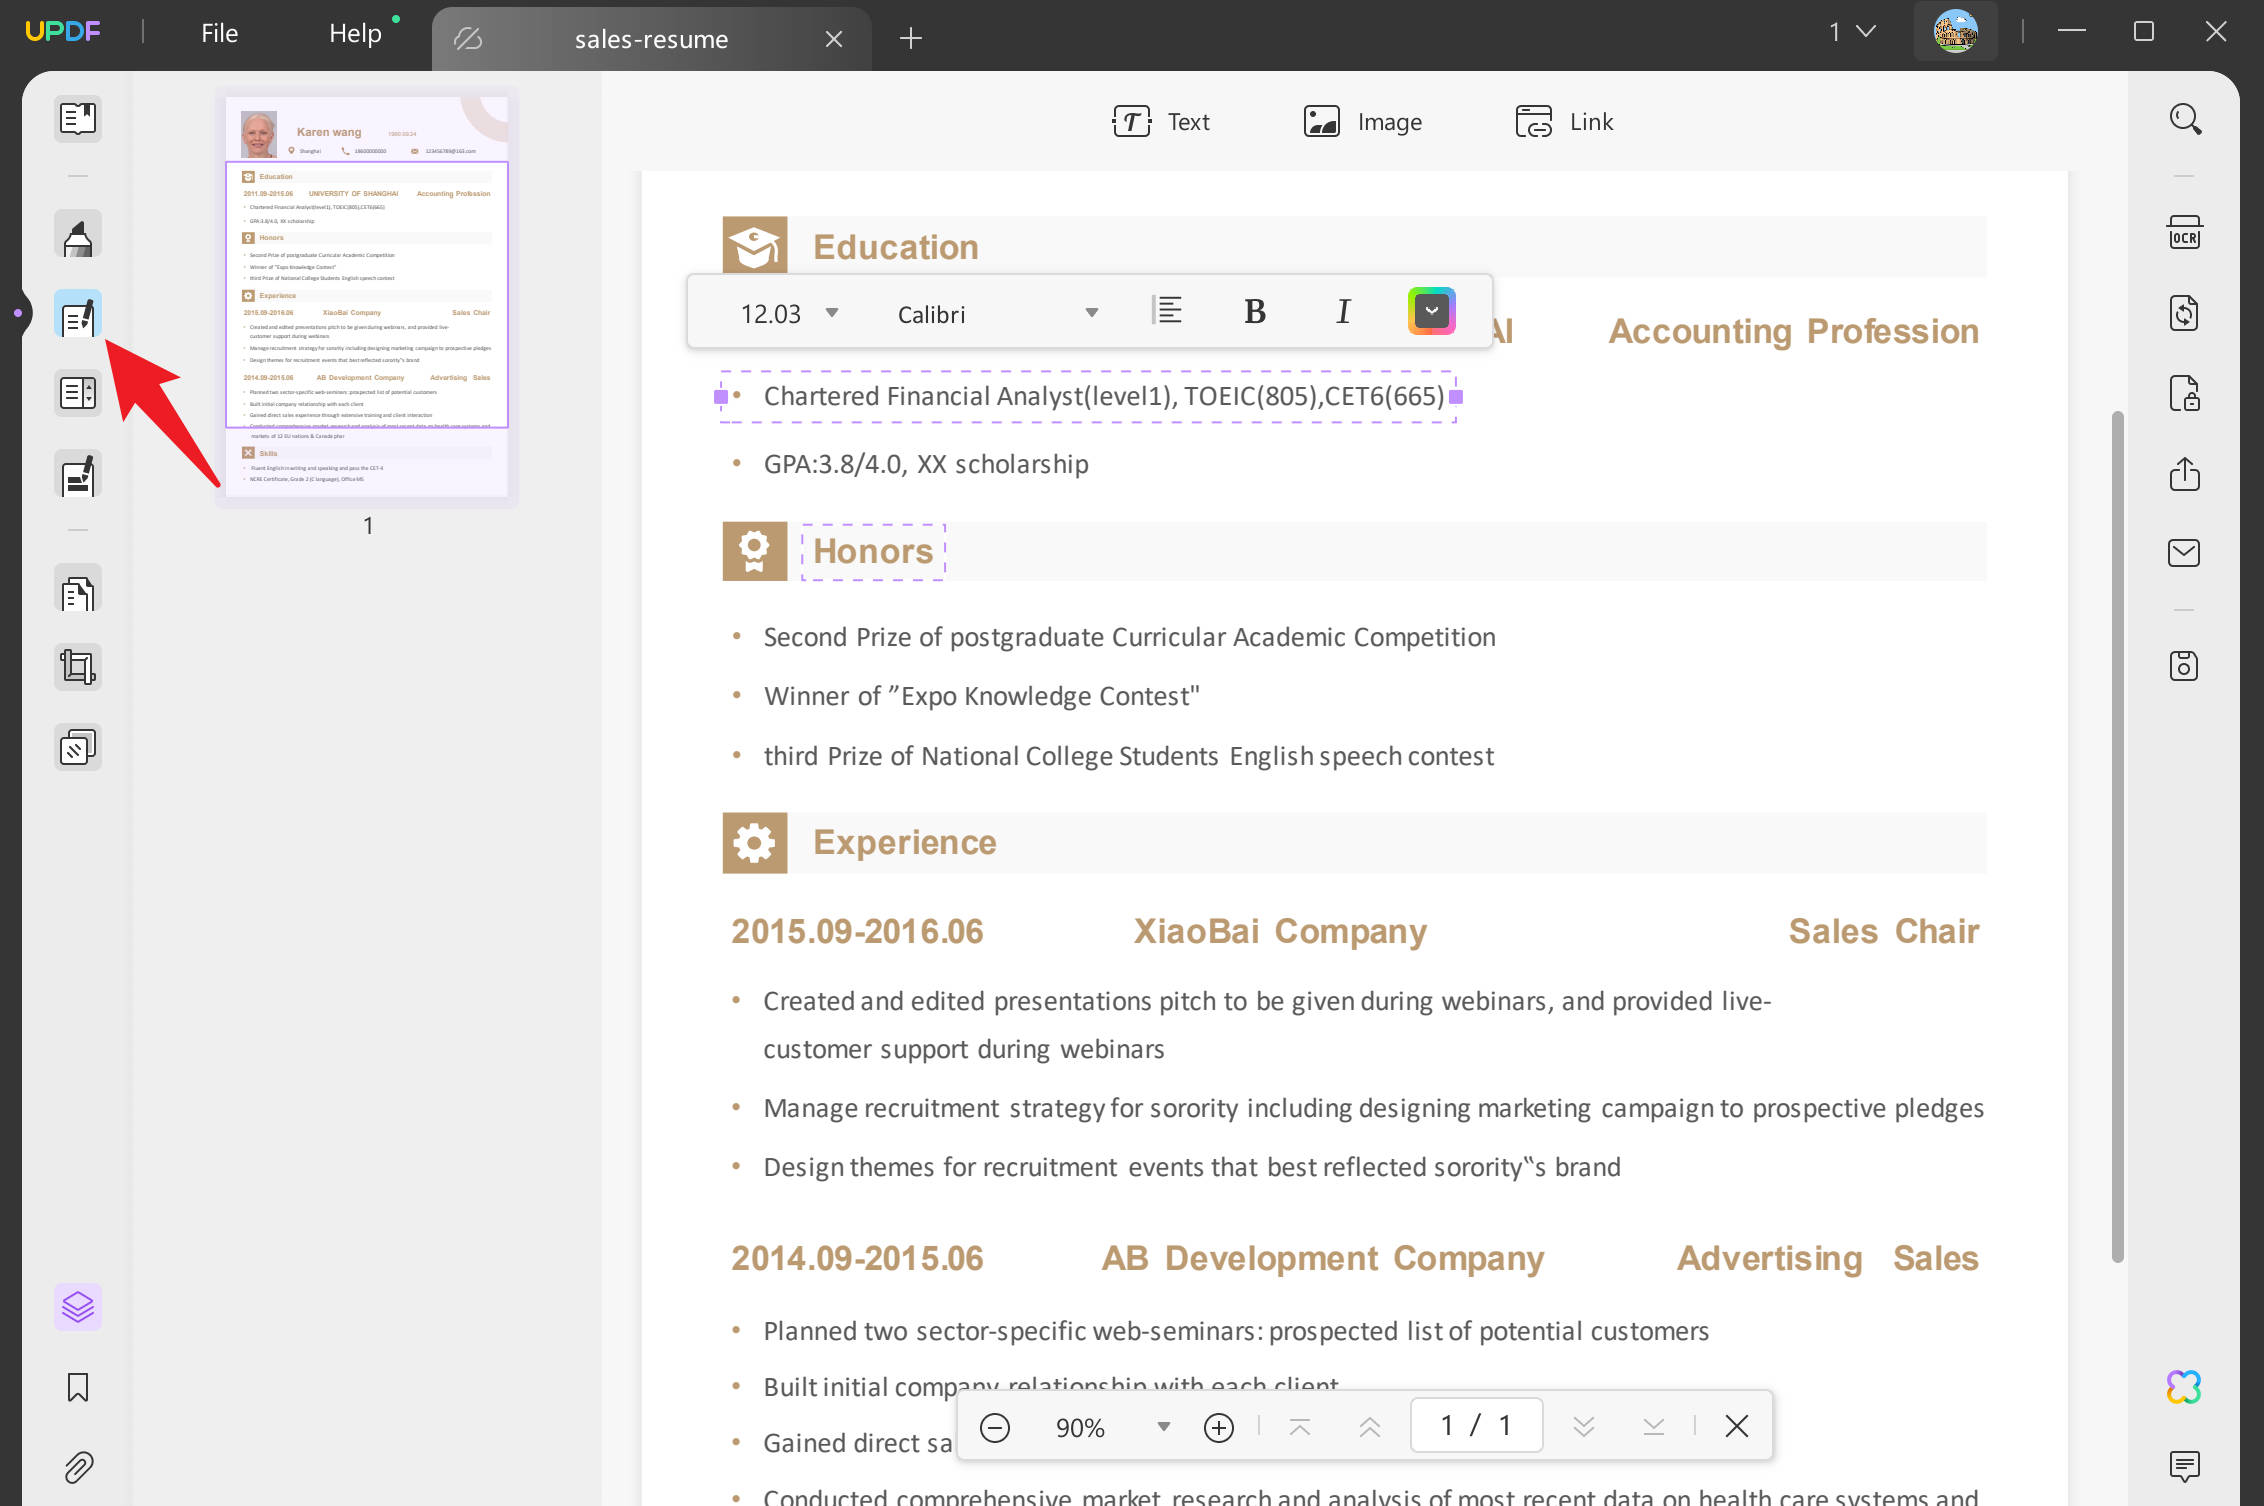Screen dimensions: 2264x1506
Task: Open the Search panel
Action: [x=2185, y=119]
